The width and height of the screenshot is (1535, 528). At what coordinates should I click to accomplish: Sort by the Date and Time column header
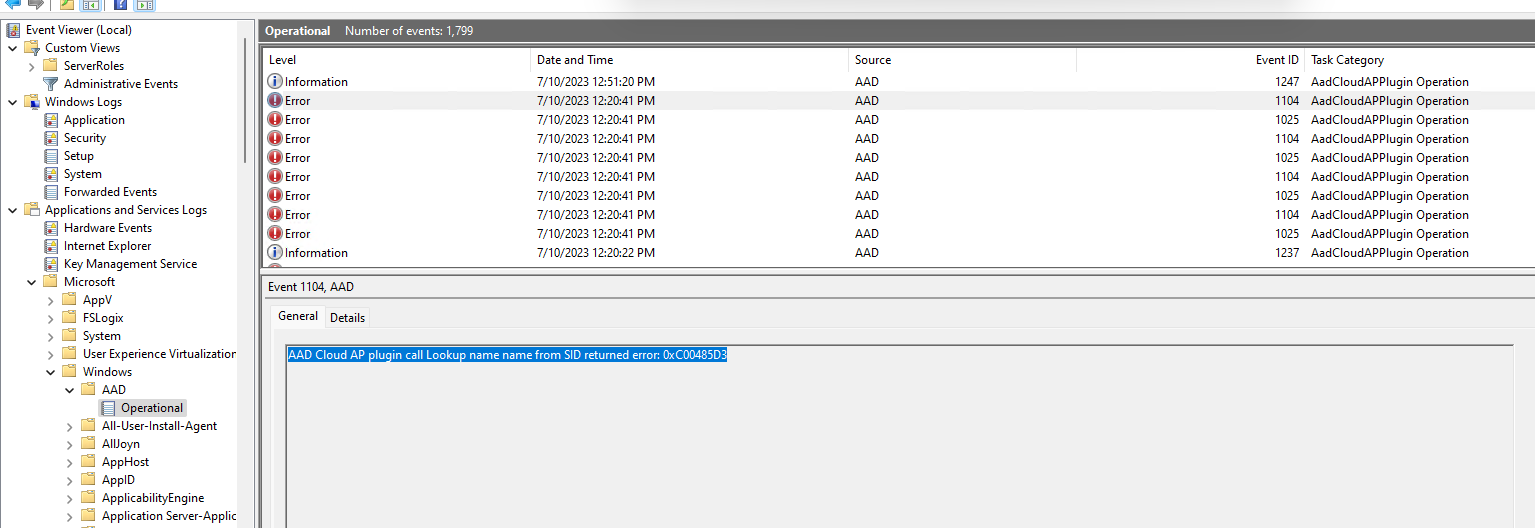point(689,60)
